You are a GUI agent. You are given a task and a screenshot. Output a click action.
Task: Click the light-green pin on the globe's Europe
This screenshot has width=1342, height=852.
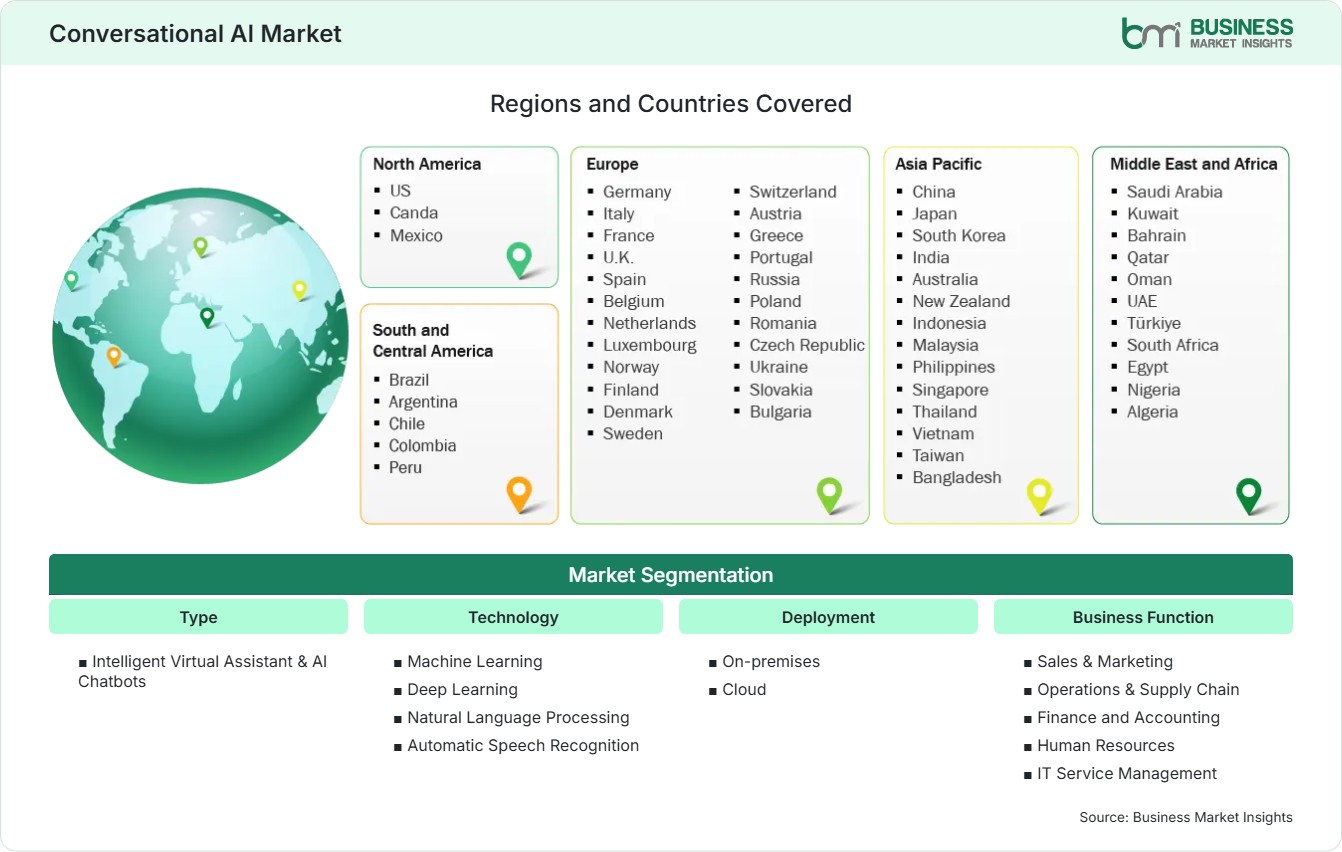[200, 246]
